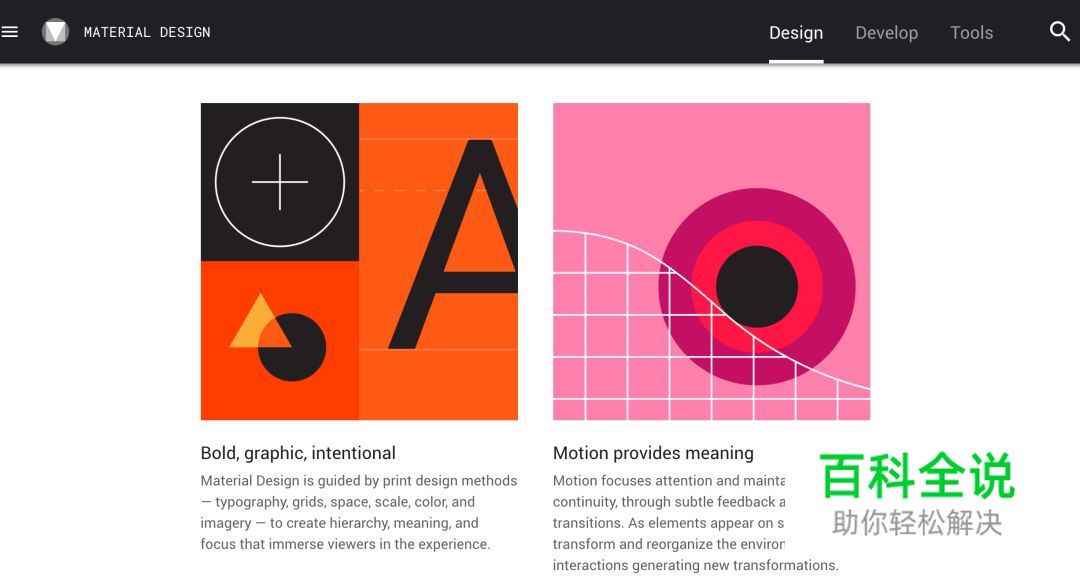This screenshot has height=578, width=1080.
Task: Click the large letter A graphic
Action: pyautogui.click(x=455, y=245)
